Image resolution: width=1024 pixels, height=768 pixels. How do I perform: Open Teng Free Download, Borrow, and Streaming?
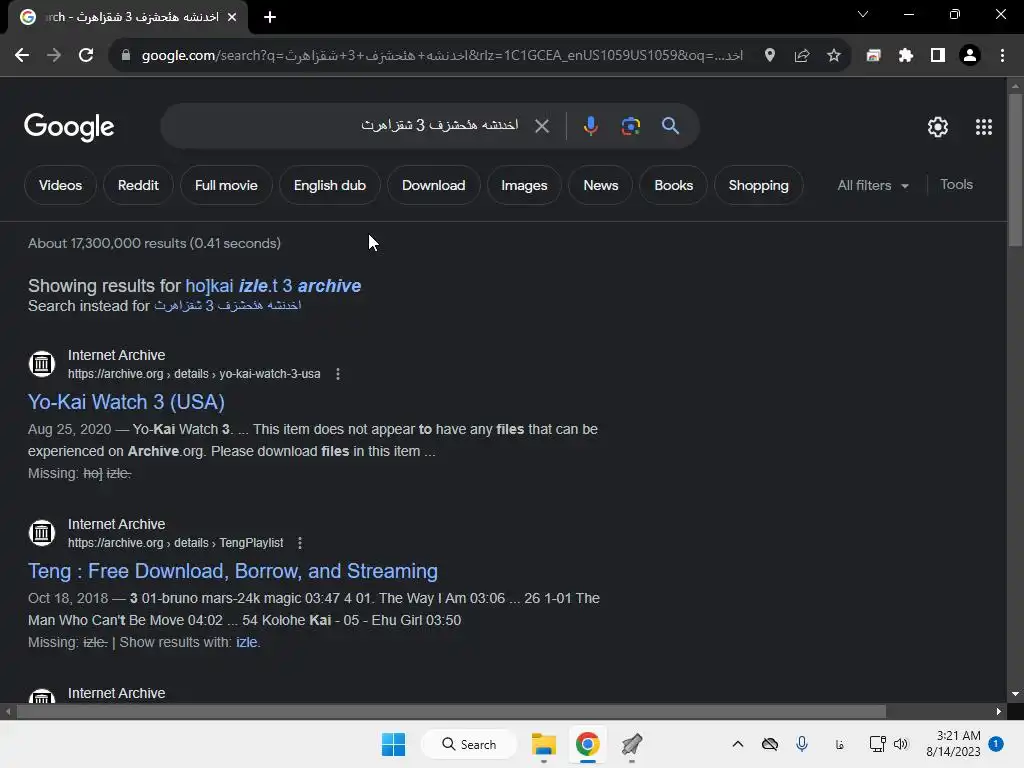(x=232, y=571)
